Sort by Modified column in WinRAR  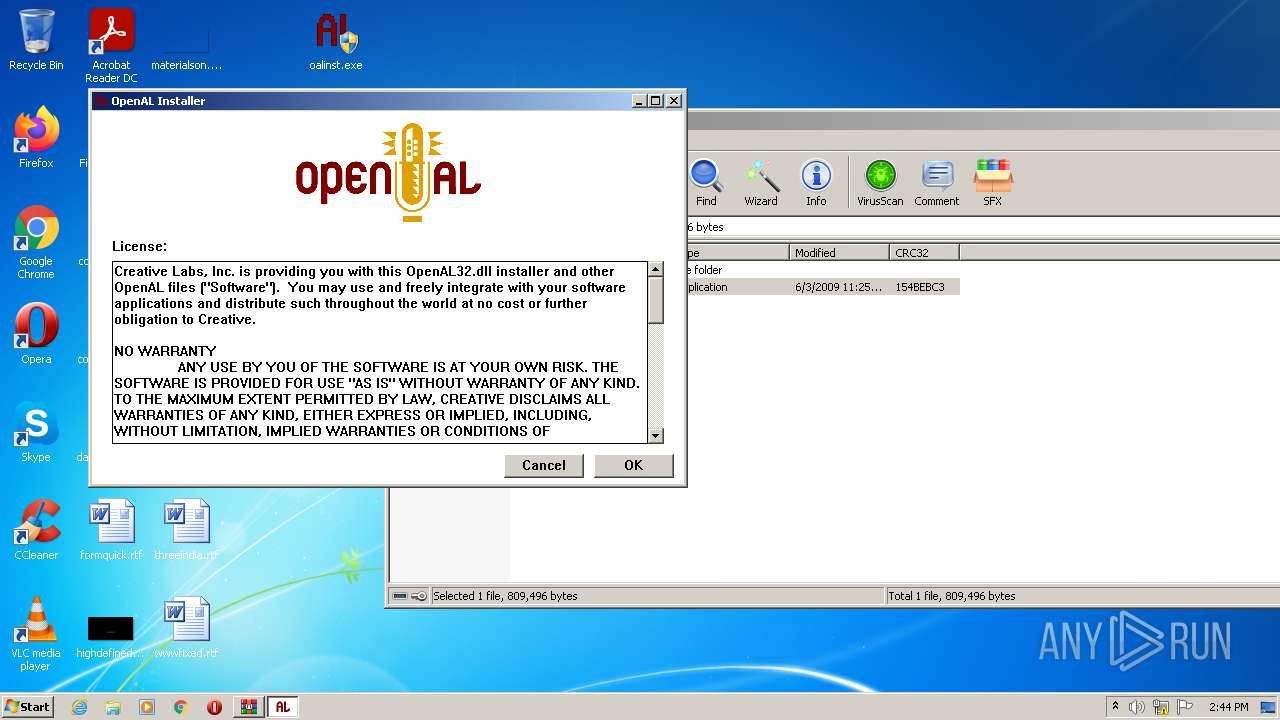(839, 253)
